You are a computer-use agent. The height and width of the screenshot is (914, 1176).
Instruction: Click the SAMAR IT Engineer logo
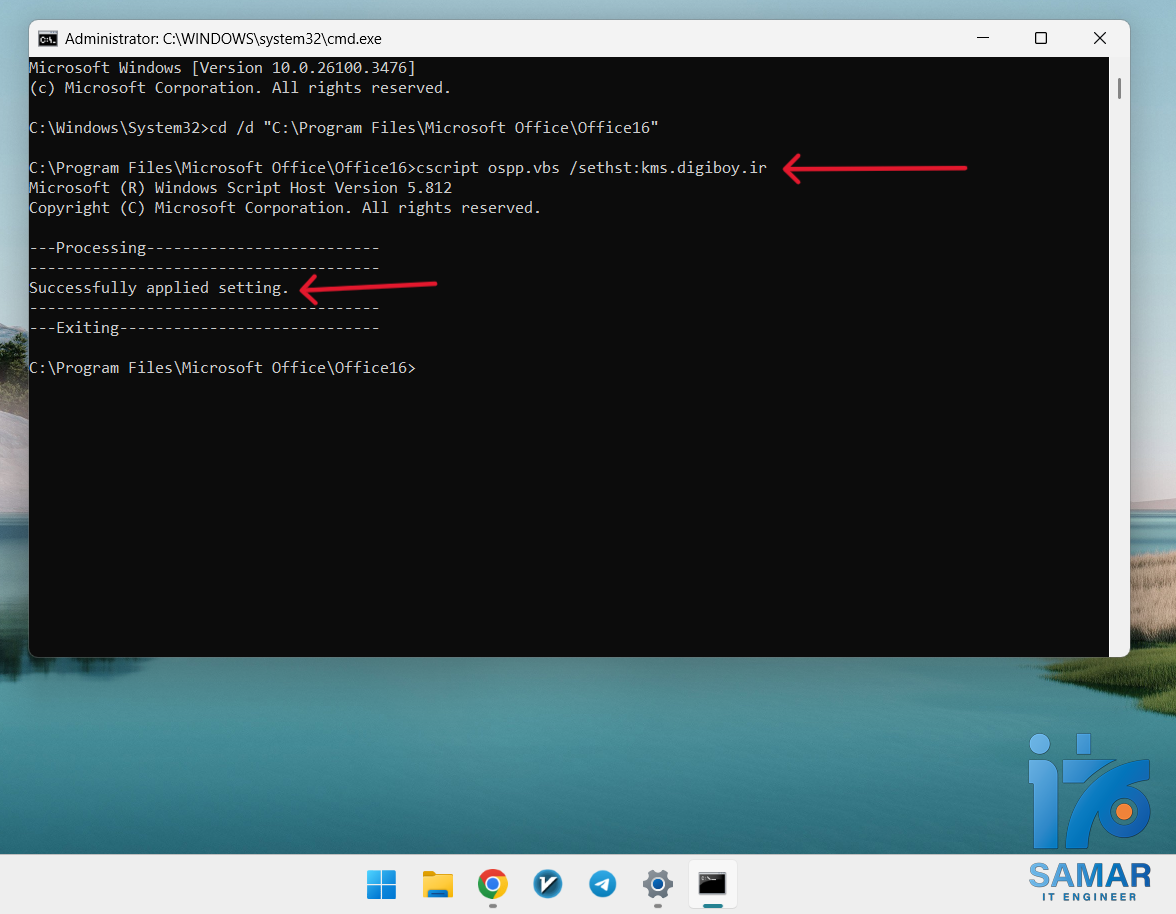pyautogui.click(x=1089, y=817)
